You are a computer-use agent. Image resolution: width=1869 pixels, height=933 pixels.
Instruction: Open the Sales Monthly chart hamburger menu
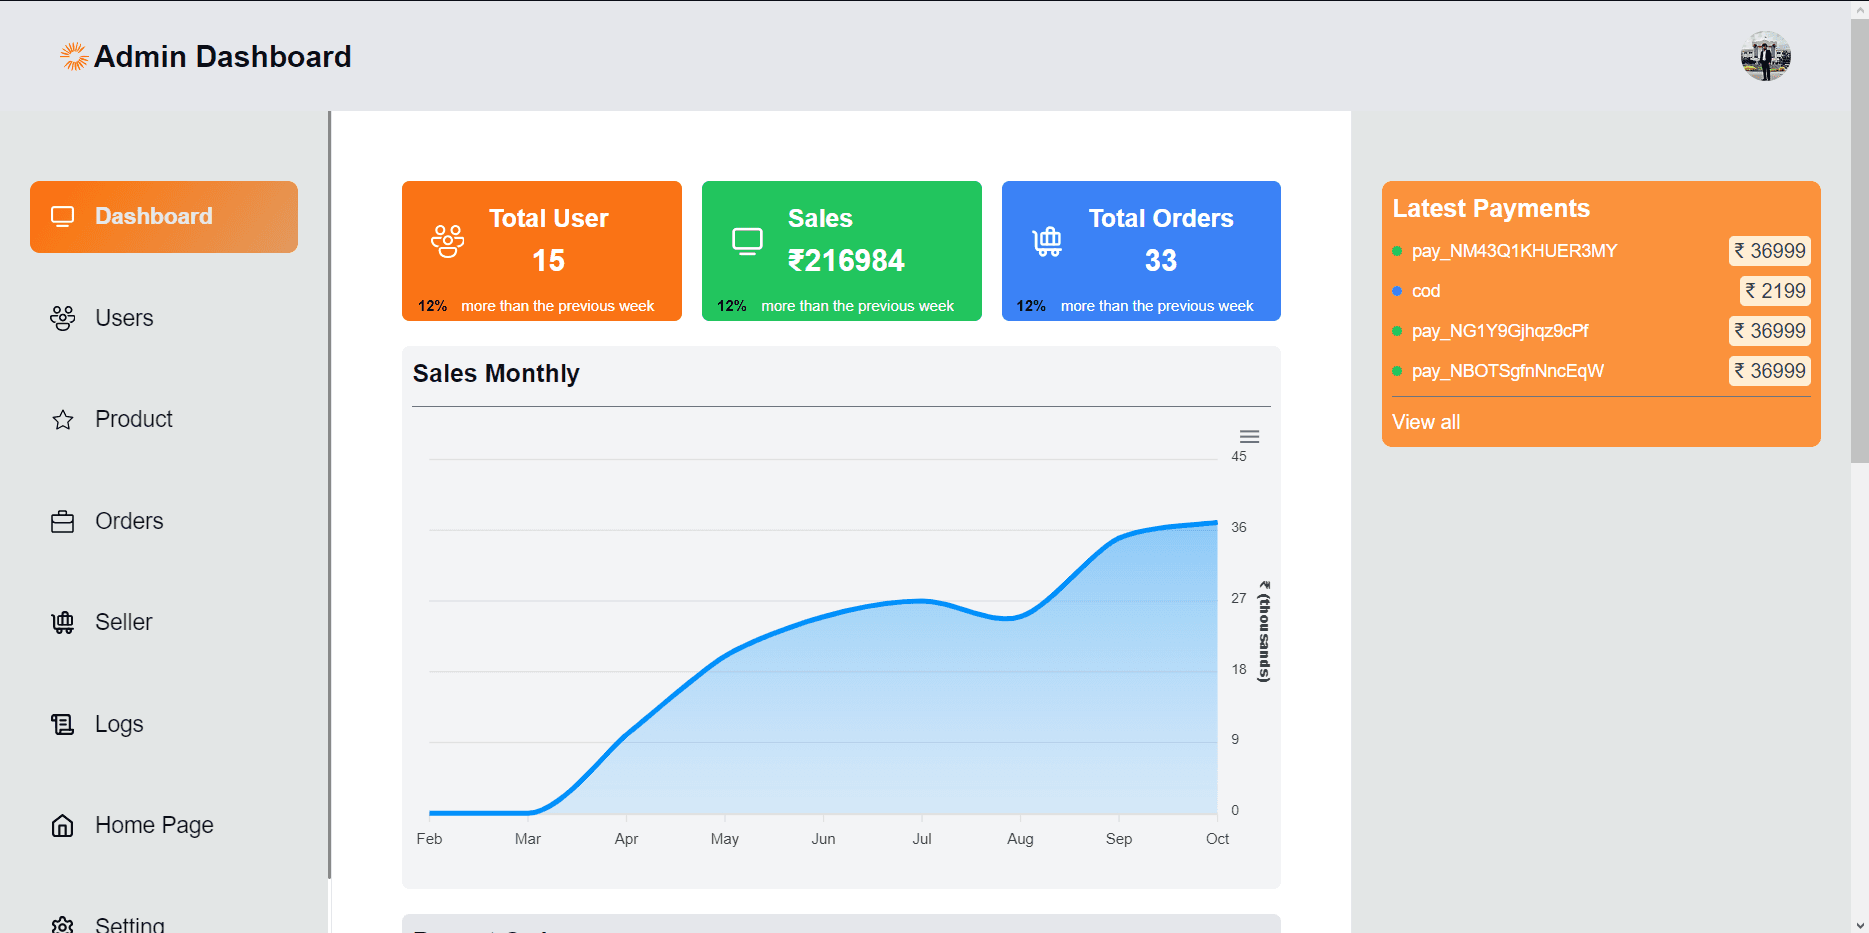[1247, 436]
